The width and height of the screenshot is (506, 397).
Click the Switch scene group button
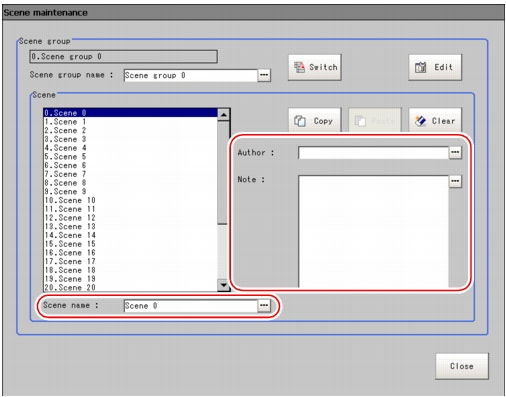click(315, 67)
